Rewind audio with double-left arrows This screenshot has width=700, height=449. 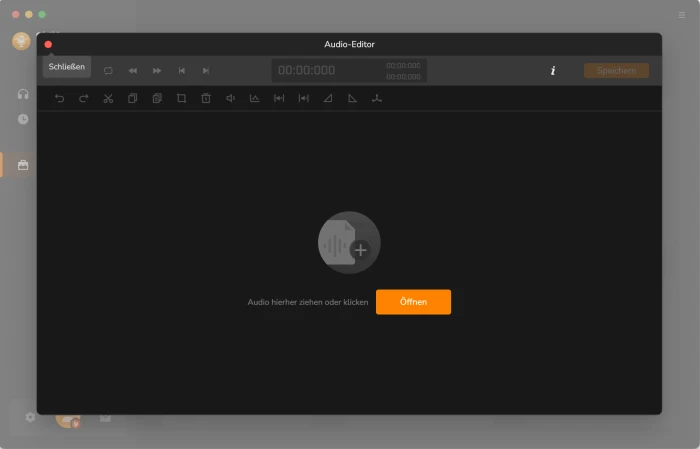(133, 71)
